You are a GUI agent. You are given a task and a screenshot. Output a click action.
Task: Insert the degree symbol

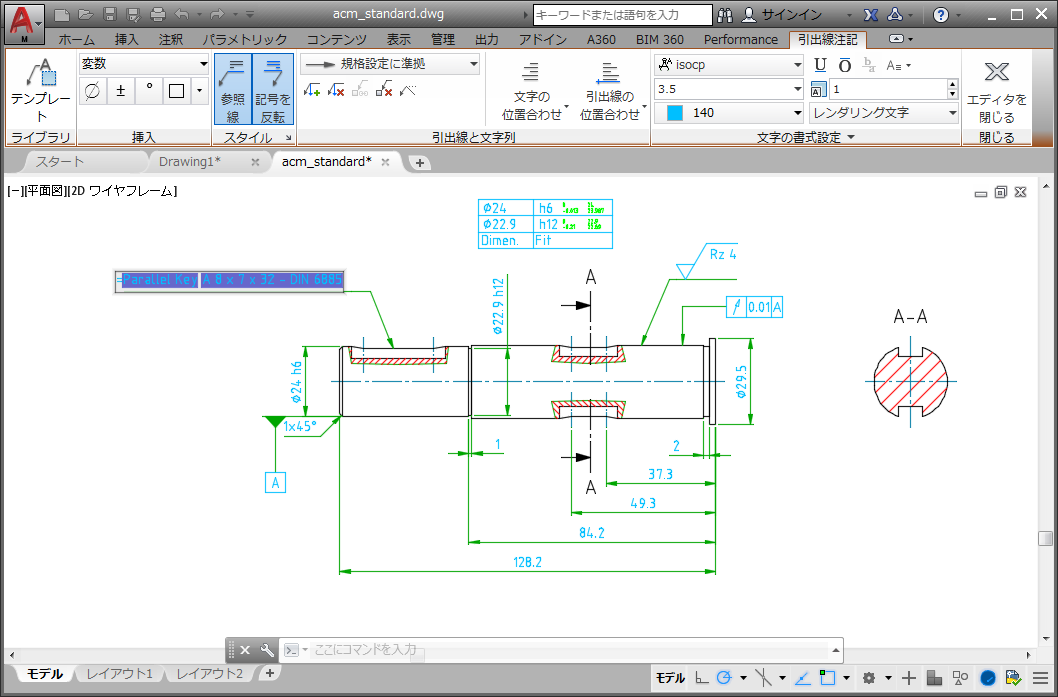pyautogui.click(x=149, y=90)
